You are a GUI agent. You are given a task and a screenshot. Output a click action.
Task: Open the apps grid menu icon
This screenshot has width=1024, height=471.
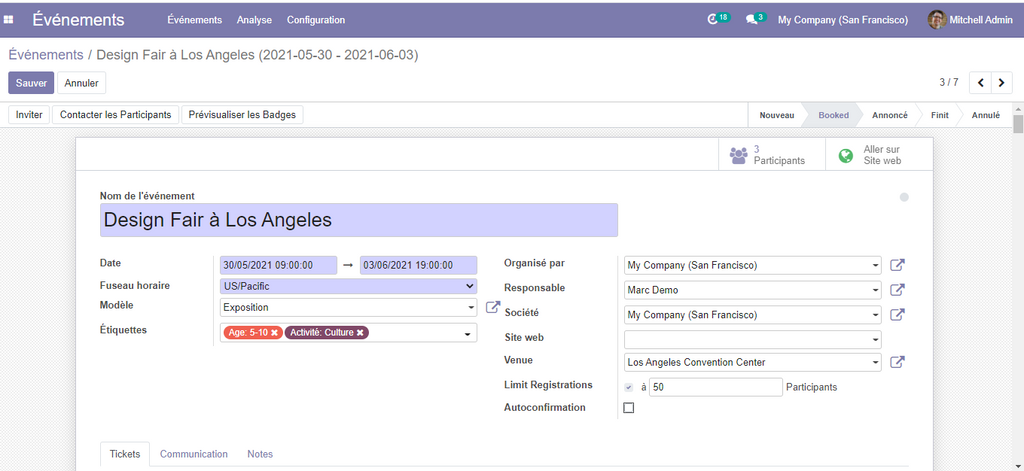[8, 20]
